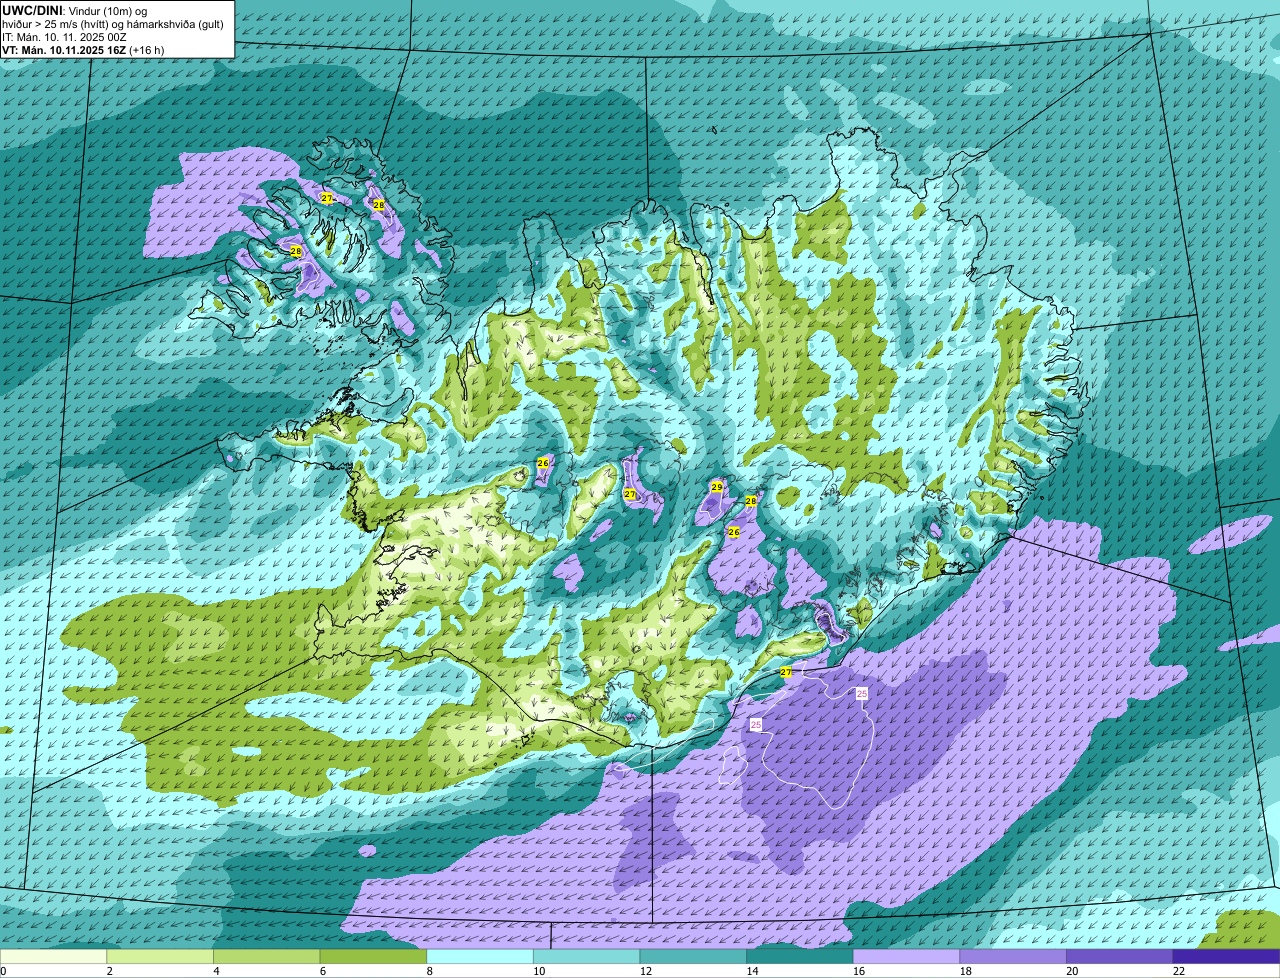1280x978 pixels.
Task: Click the legend scale number 16
Action: [x=859, y=971]
